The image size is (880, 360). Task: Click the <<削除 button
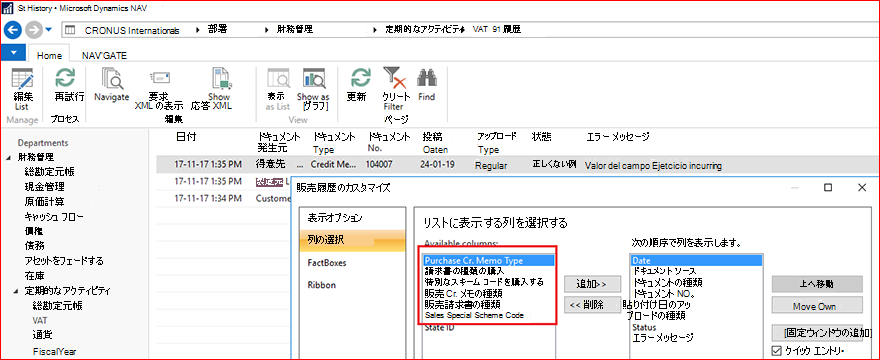click(x=592, y=305)
